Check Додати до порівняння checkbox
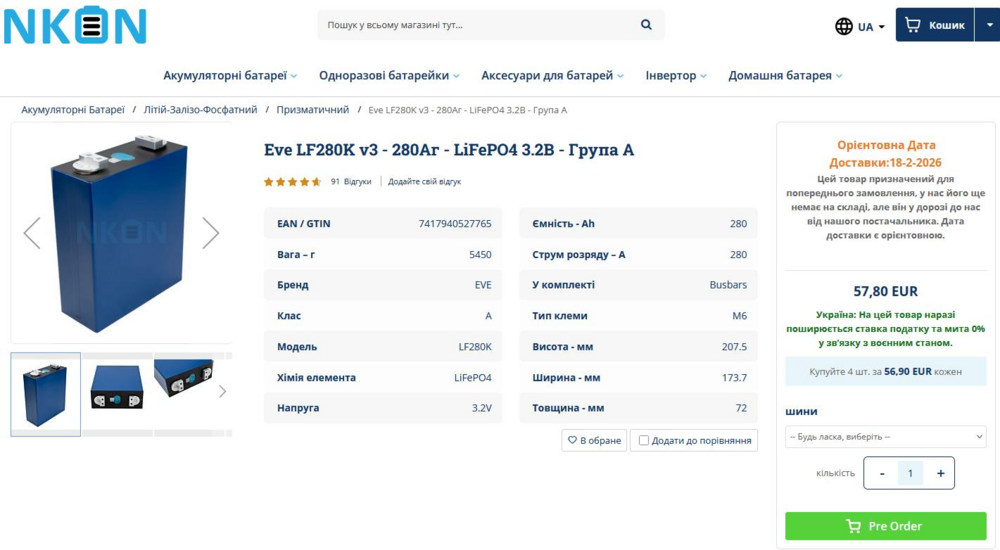The image size is (1000, 550). click(644, 440)
